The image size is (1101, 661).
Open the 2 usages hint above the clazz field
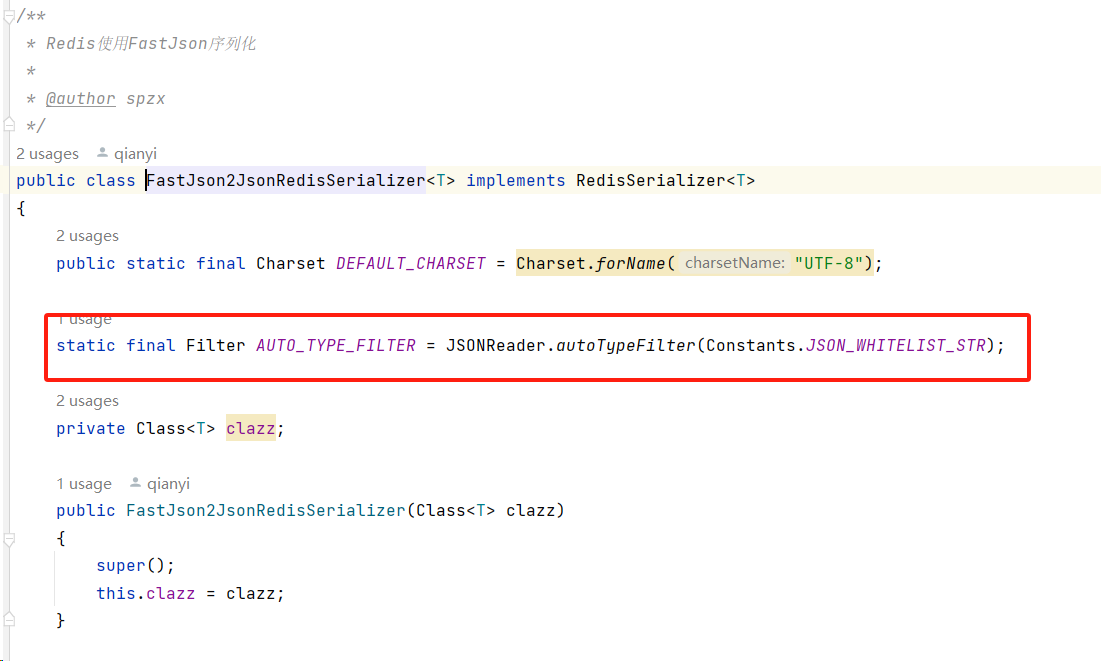pos(88,401)
